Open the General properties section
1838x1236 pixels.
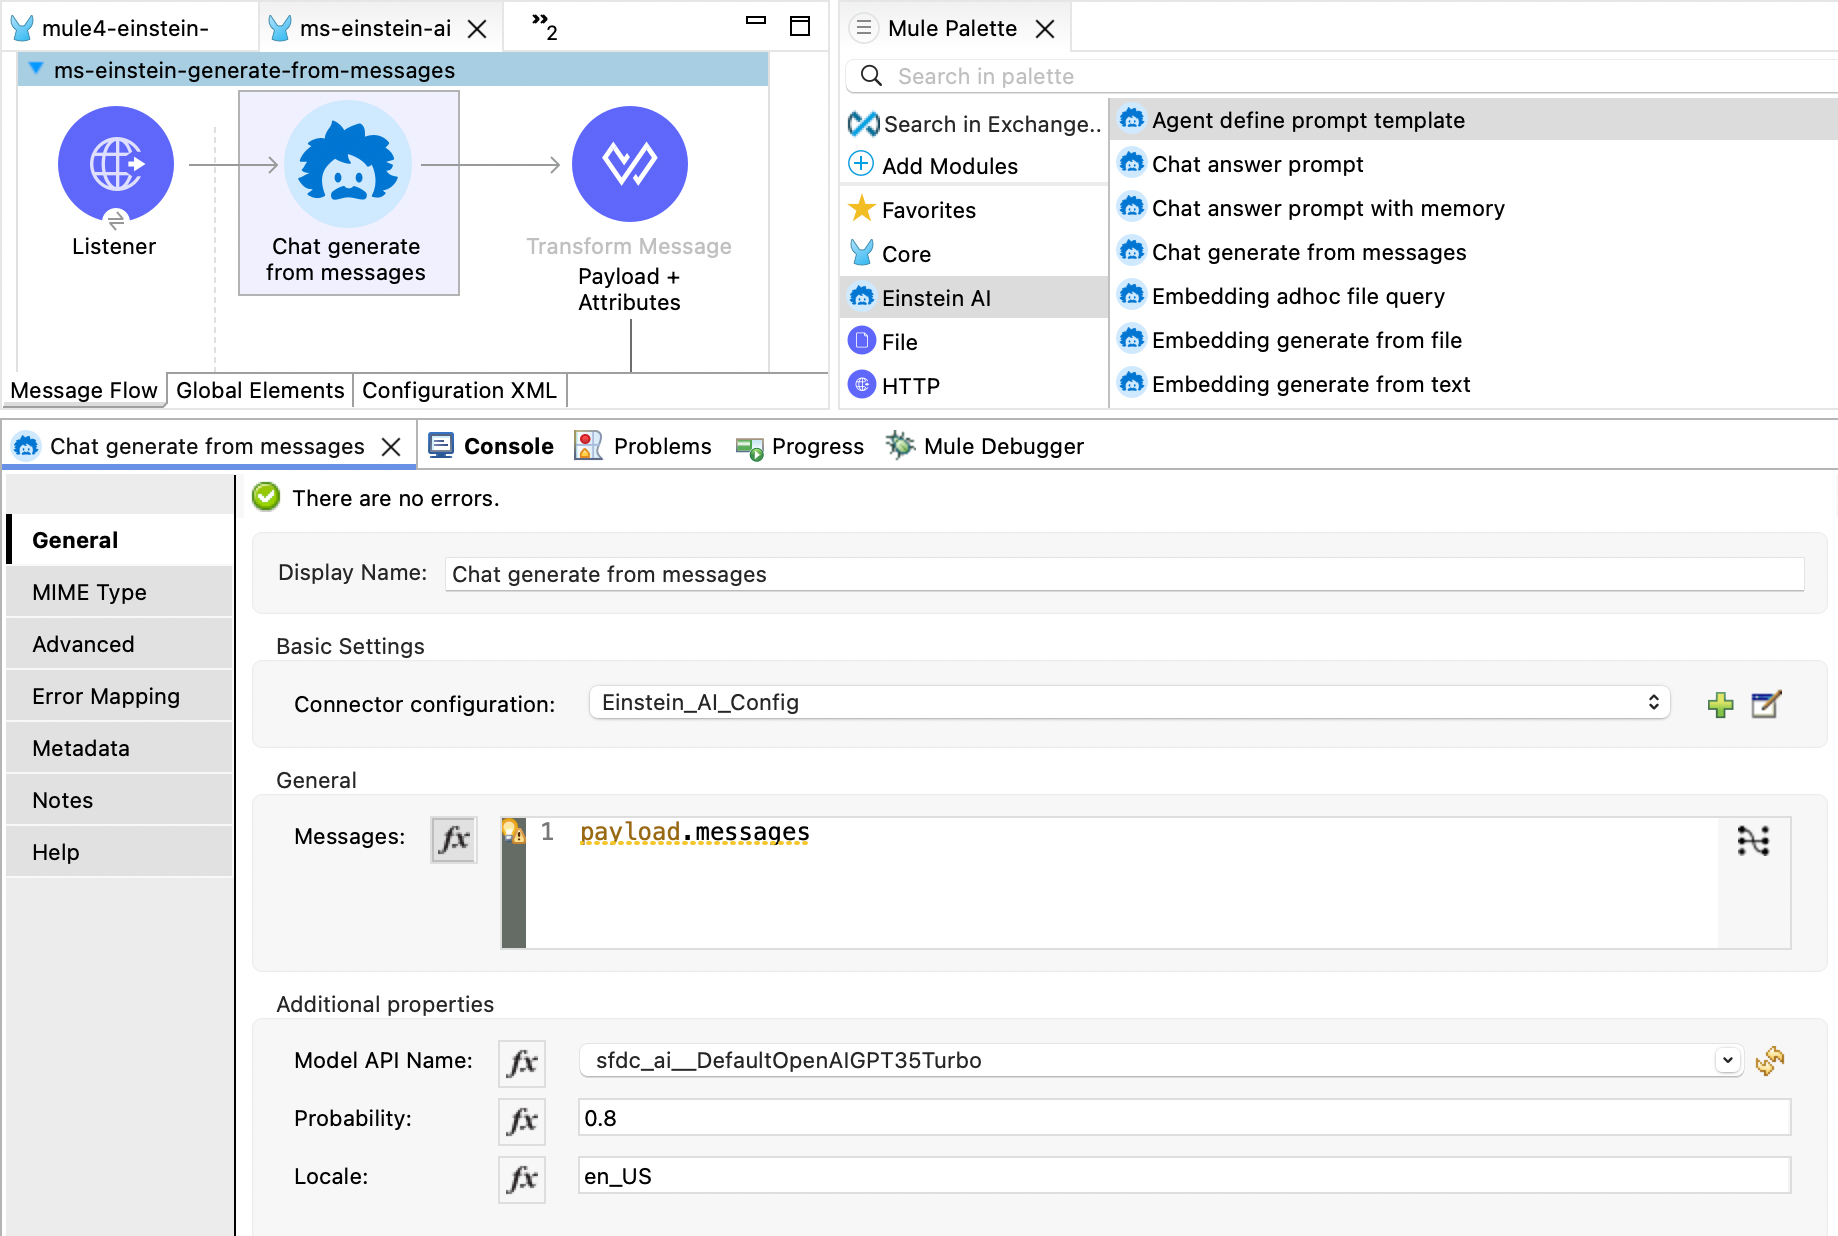point(120,540)
